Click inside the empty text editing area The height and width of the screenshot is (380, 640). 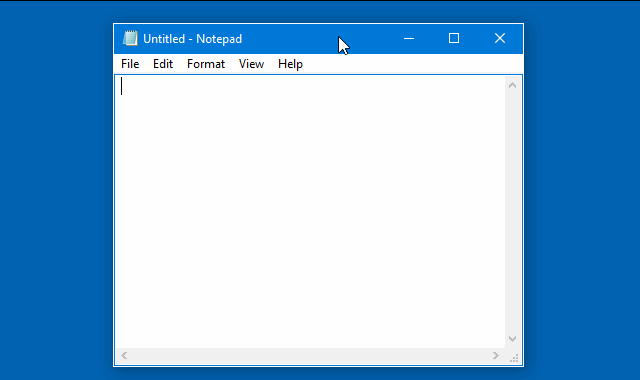pos(310,212)
